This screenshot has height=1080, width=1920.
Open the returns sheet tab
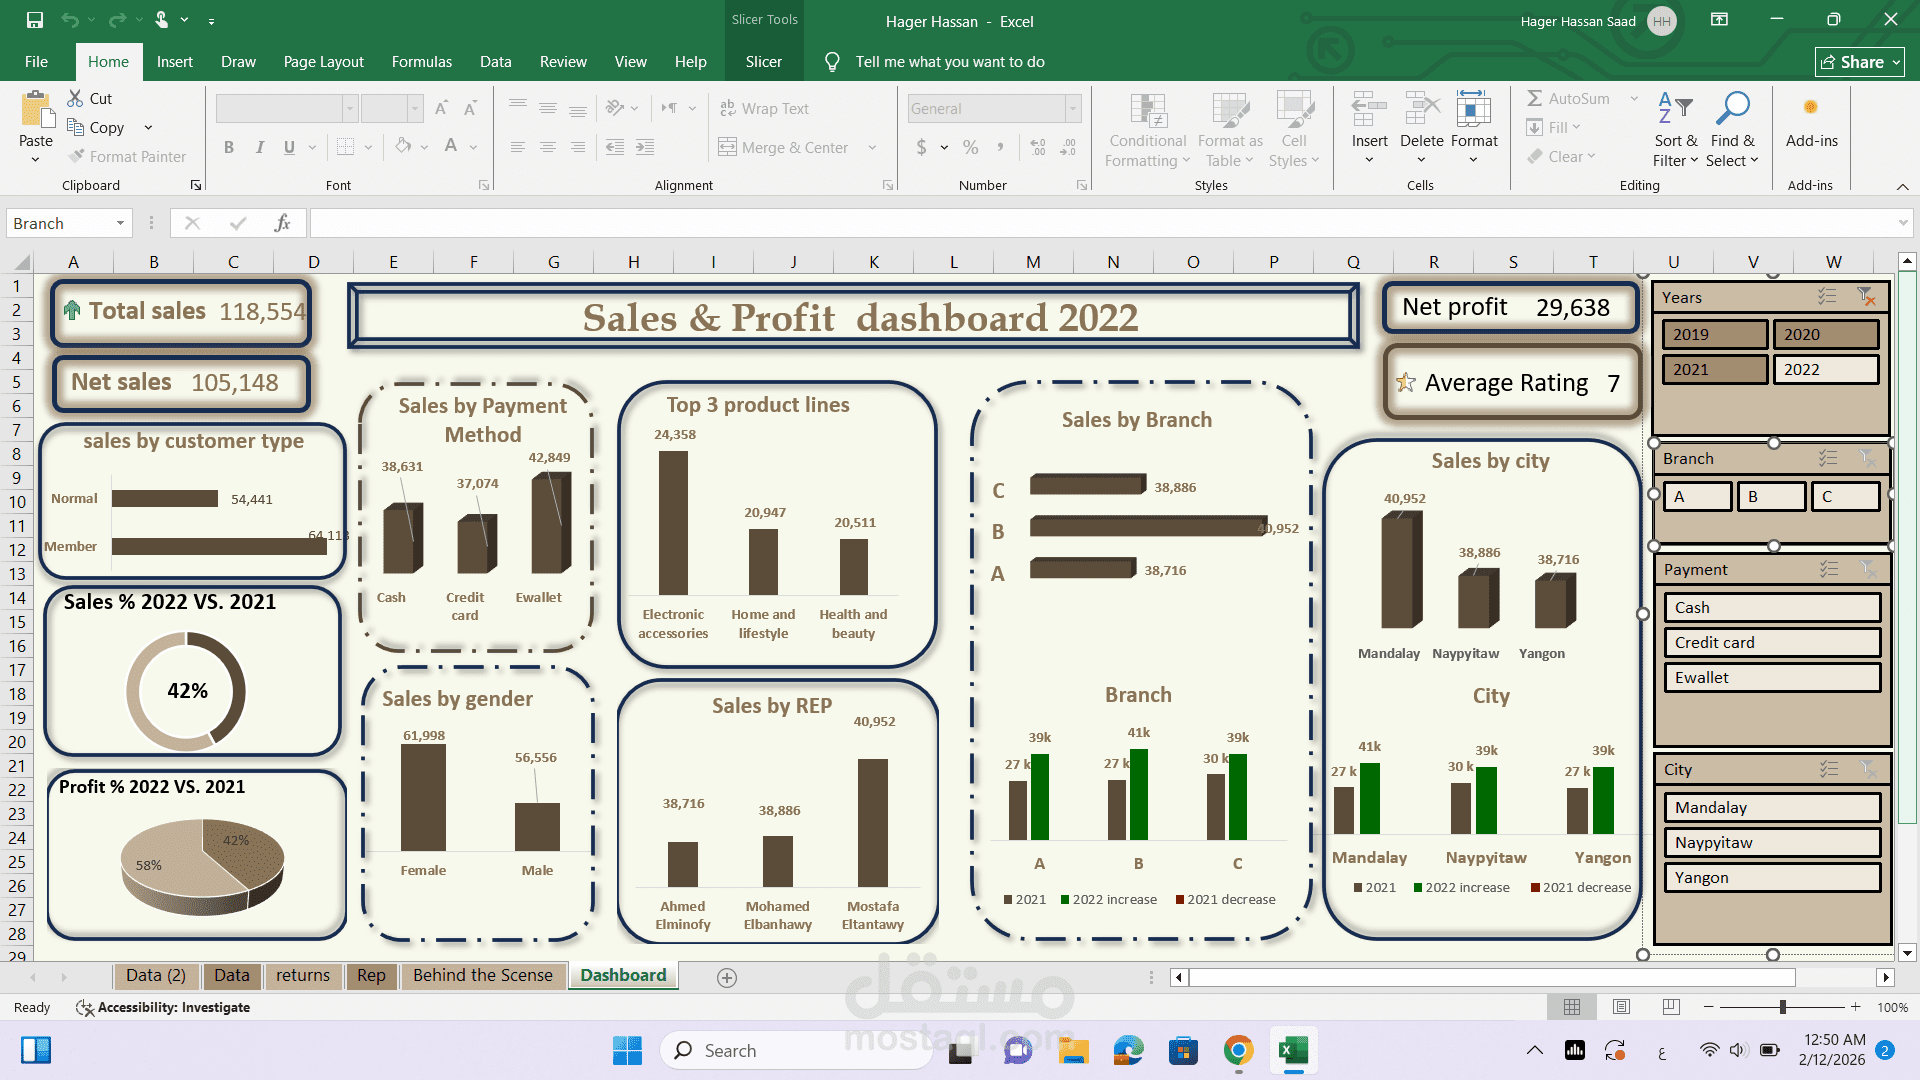303,975
